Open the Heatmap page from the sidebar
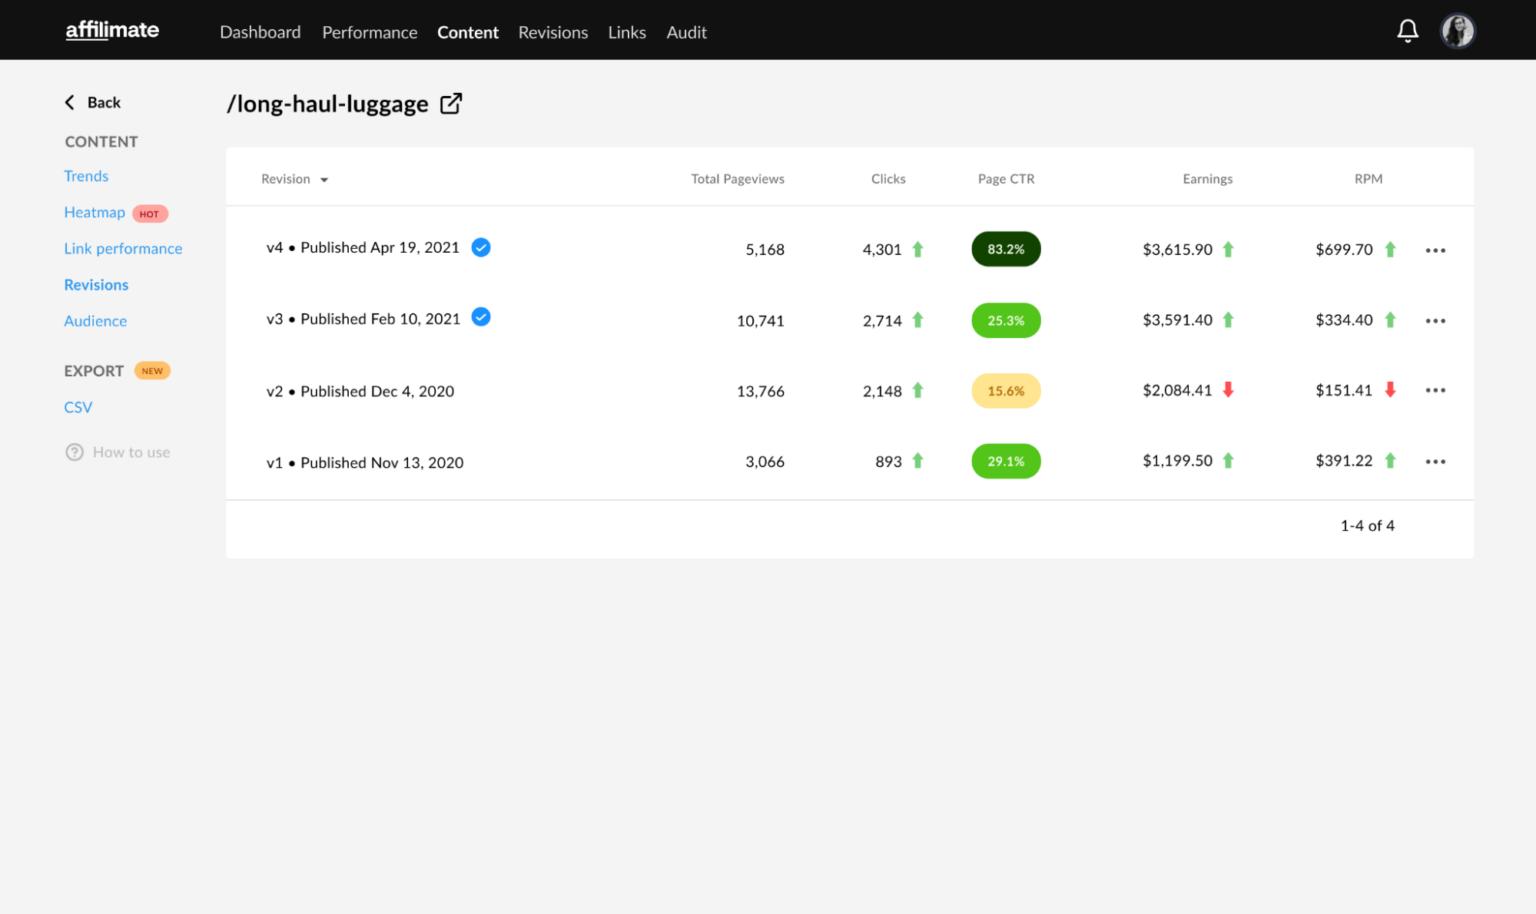Viewport: 1536px width, 914px height. tap(94, 212)
